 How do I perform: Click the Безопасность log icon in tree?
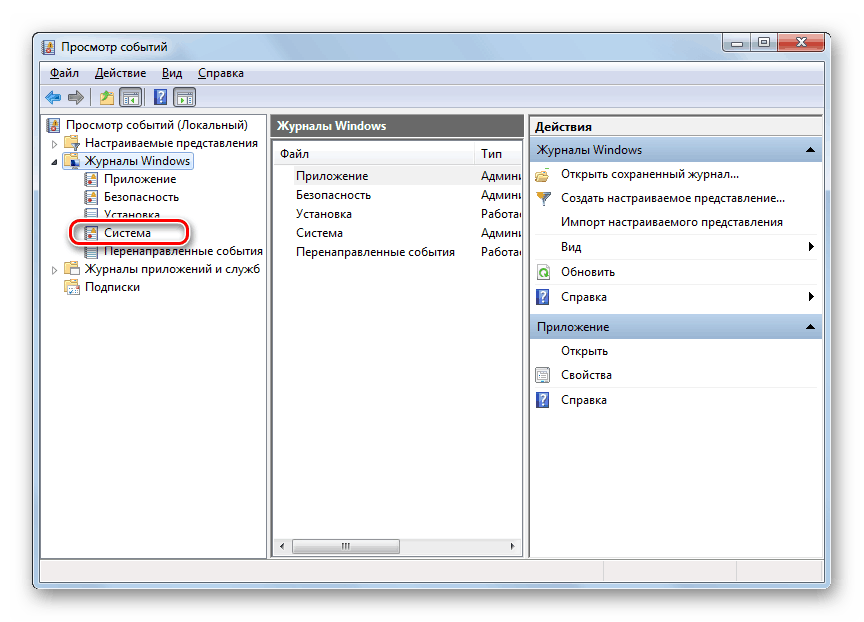91,197
